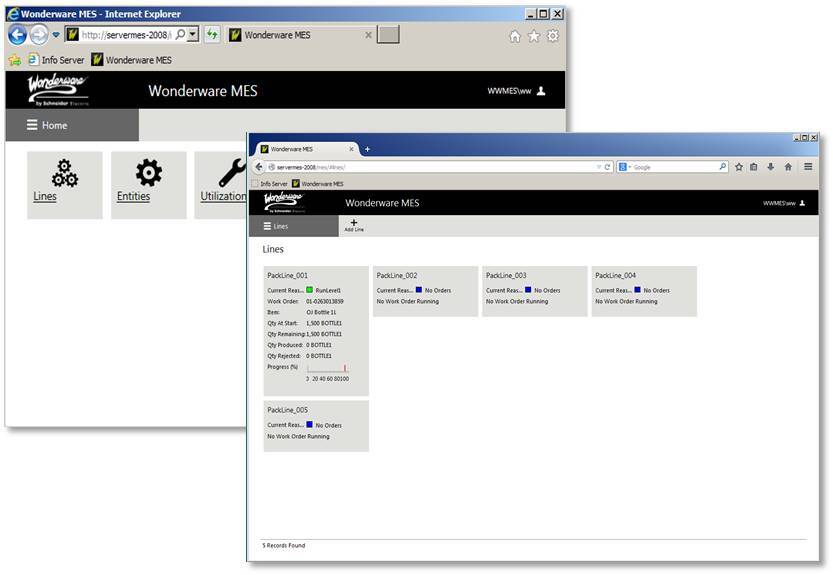Open the Entities tile with gear icon
This screenshot has width=833, height=575.
point(149,185)
